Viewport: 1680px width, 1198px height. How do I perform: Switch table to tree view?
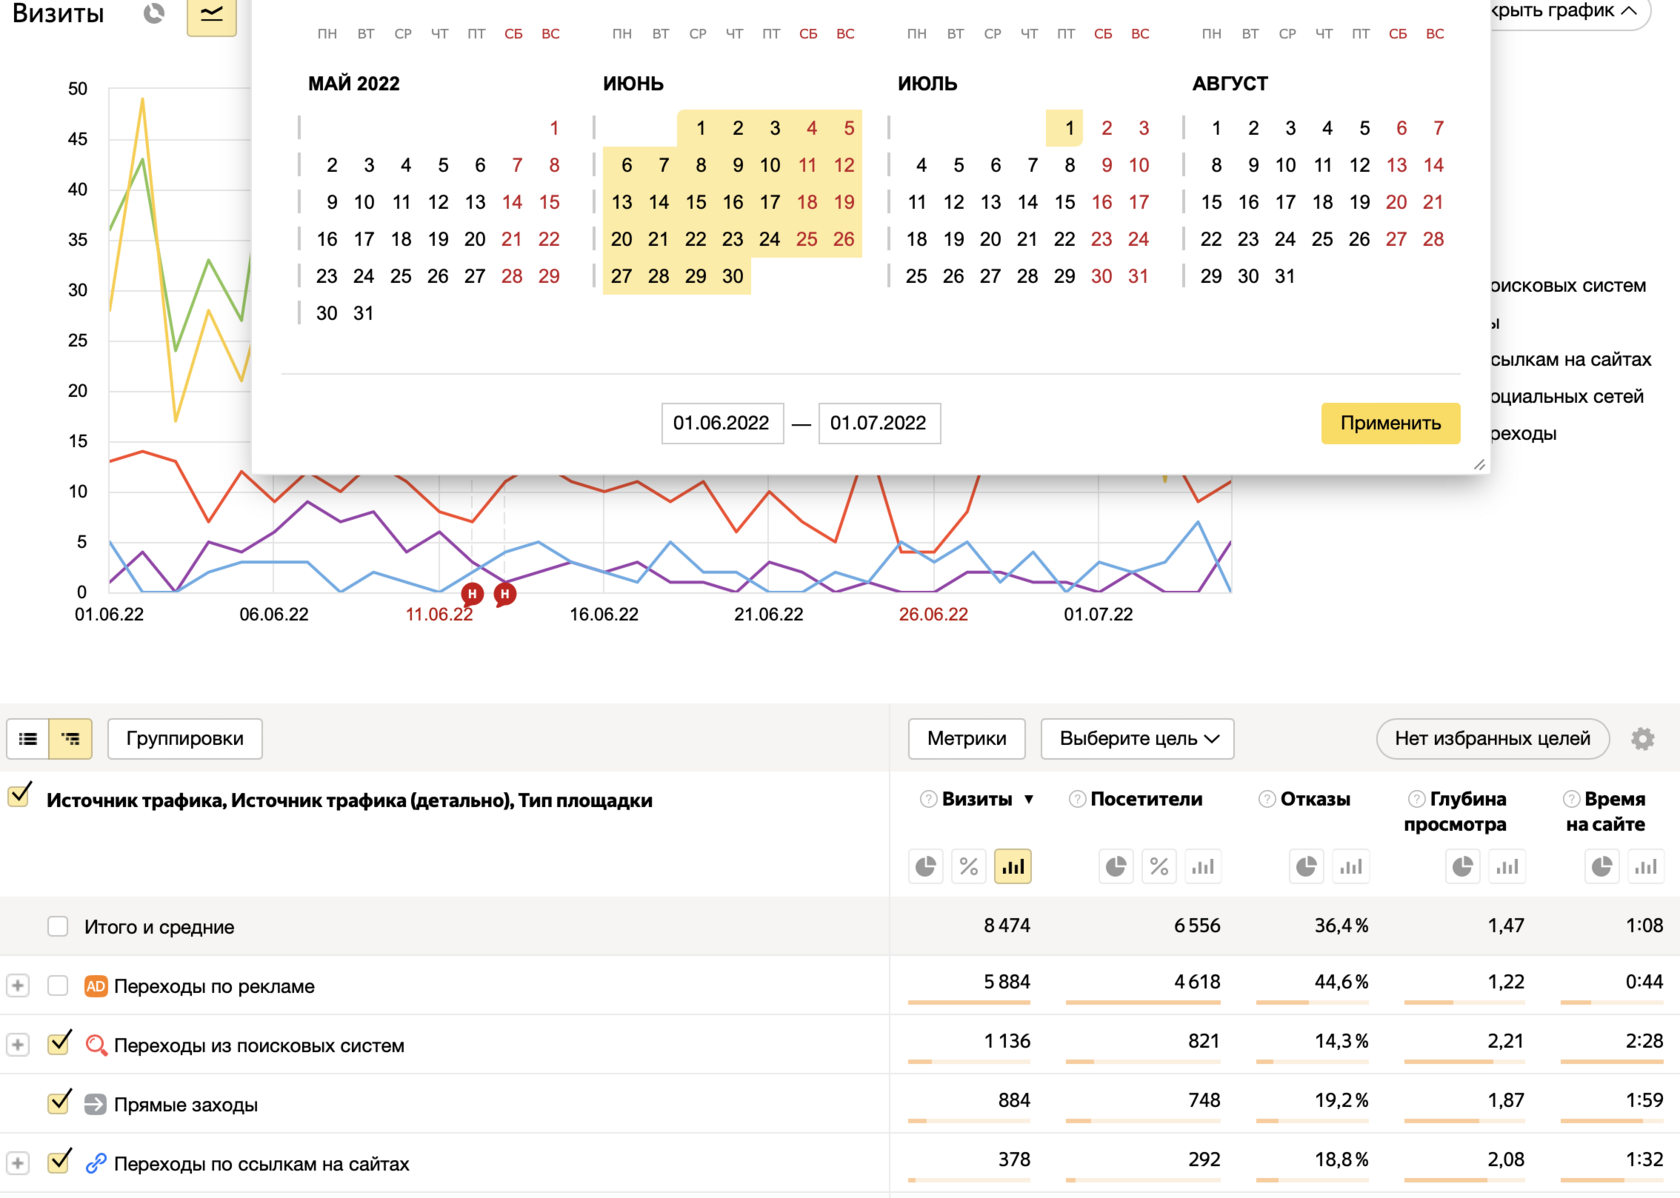click(71, 739)
